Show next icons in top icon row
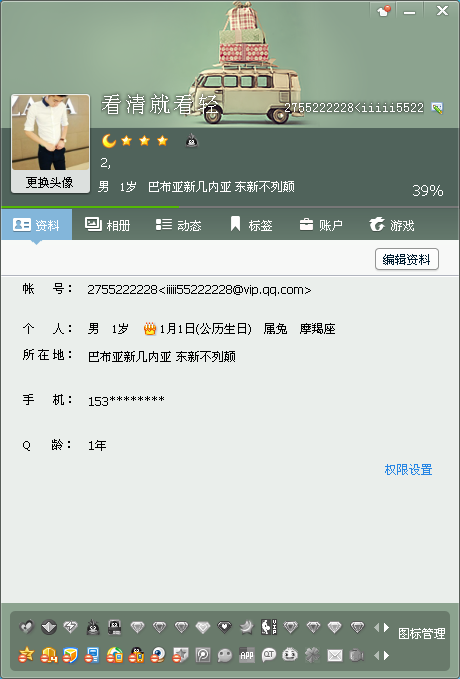460x679 pixels. coord(386,627)
